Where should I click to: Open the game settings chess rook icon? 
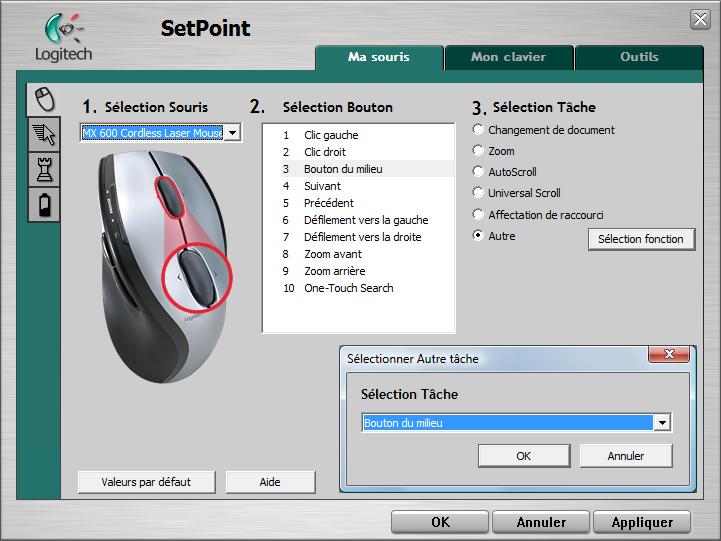(x=44, y=169)
